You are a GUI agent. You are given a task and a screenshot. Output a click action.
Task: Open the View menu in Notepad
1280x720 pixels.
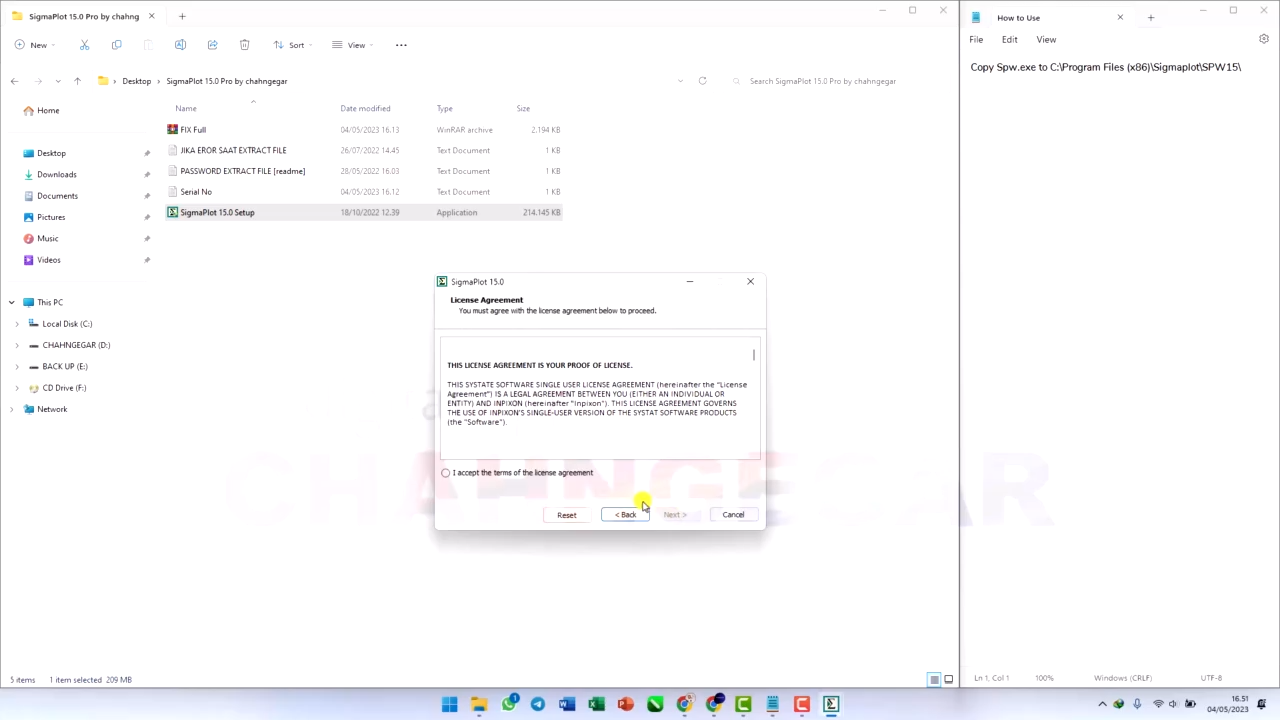(x=1046, y=39)
